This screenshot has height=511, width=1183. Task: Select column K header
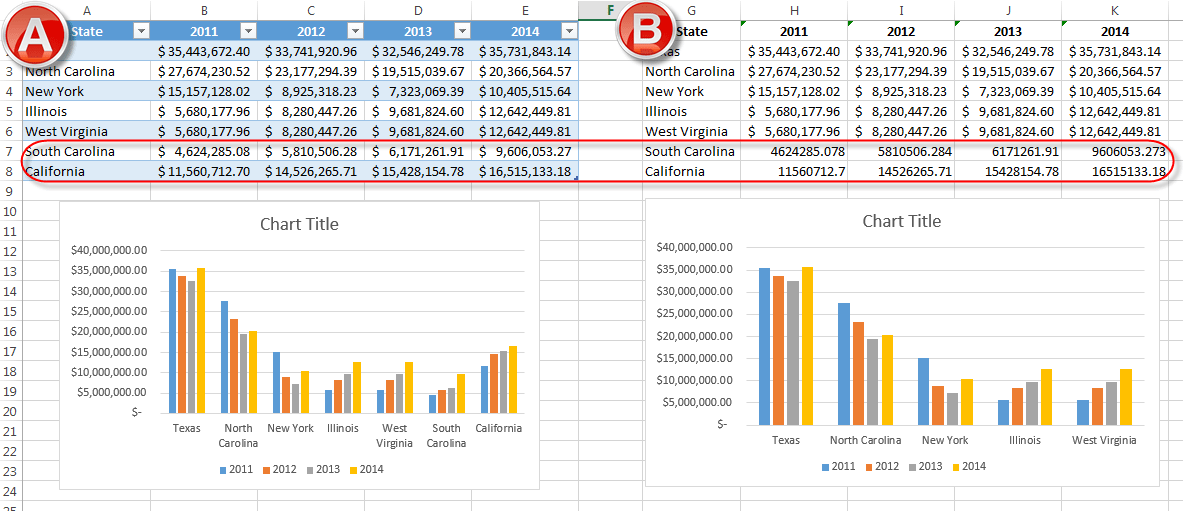coord(1115,11)
